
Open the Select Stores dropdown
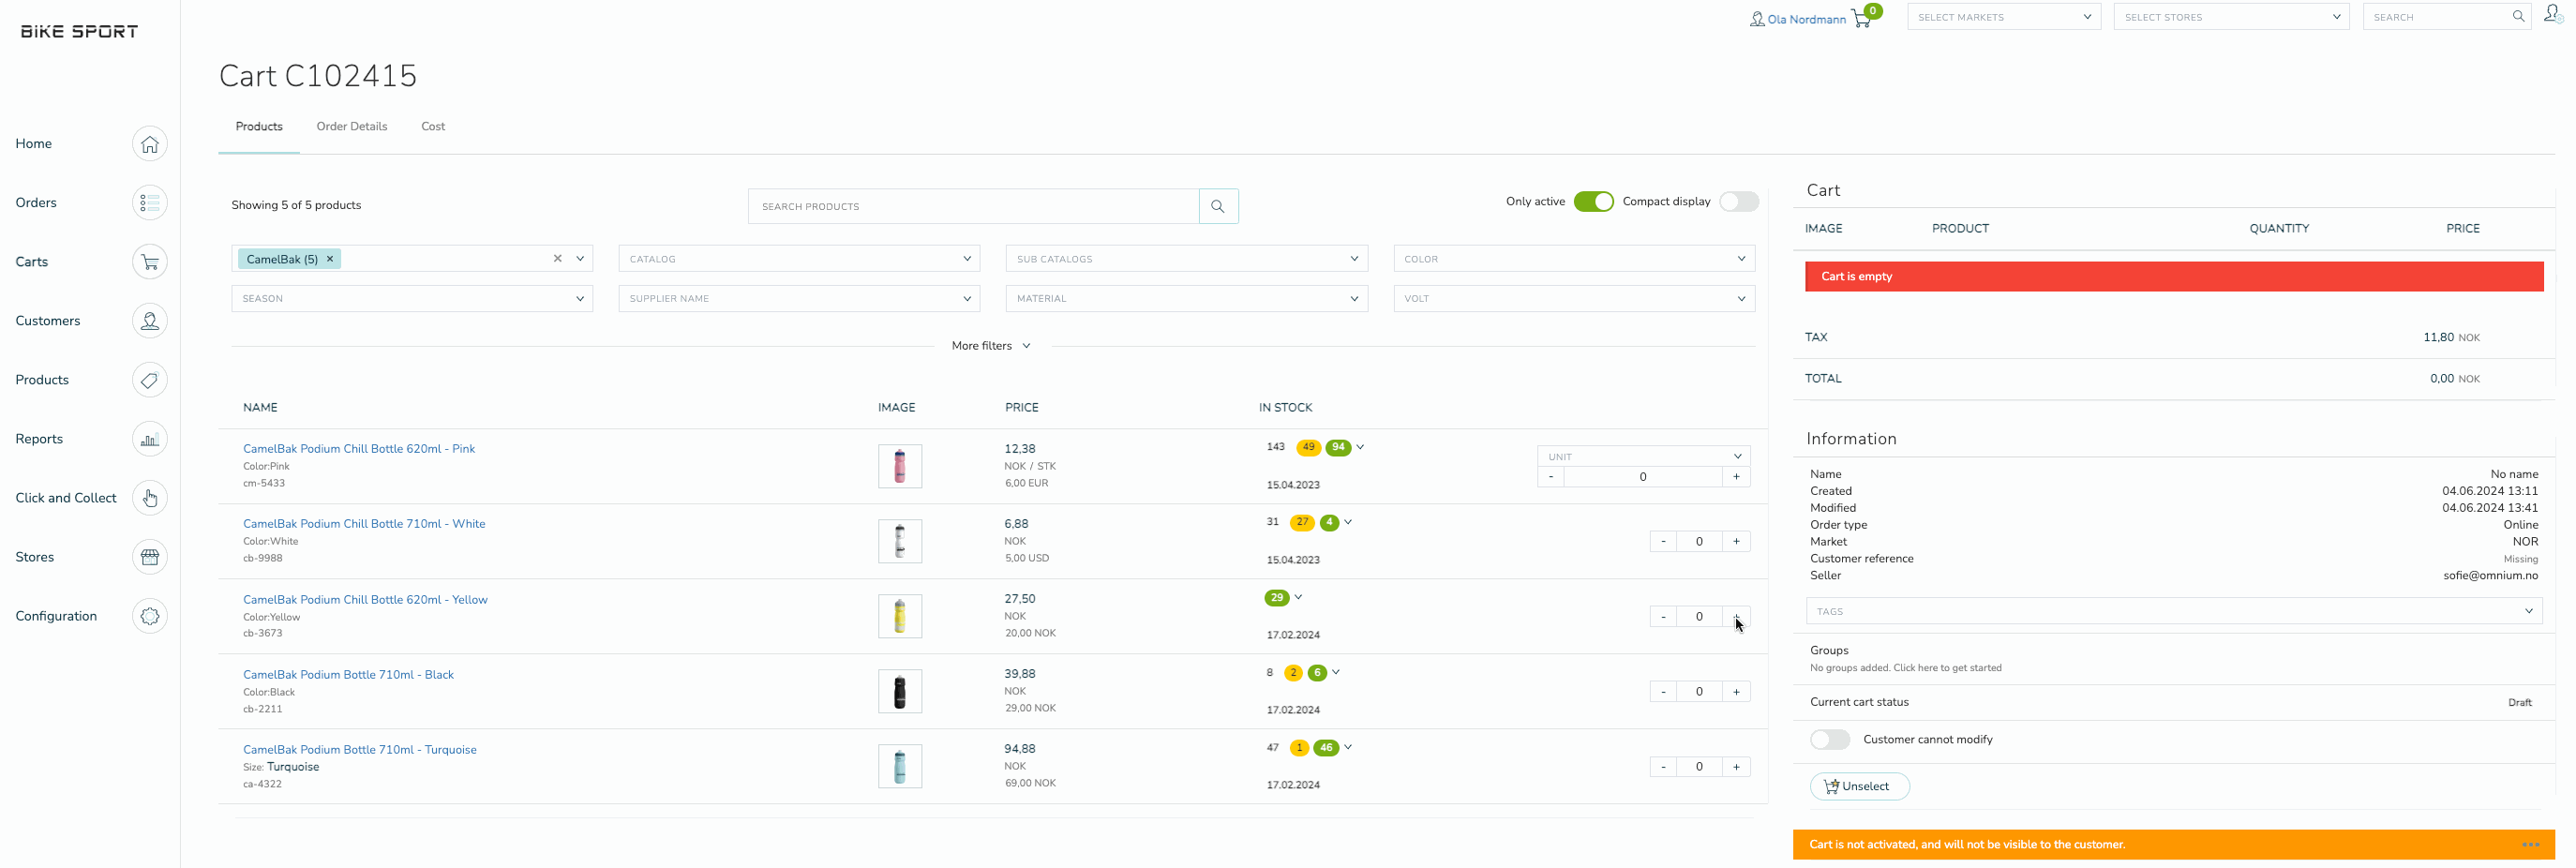click(x=2232, y=17)
